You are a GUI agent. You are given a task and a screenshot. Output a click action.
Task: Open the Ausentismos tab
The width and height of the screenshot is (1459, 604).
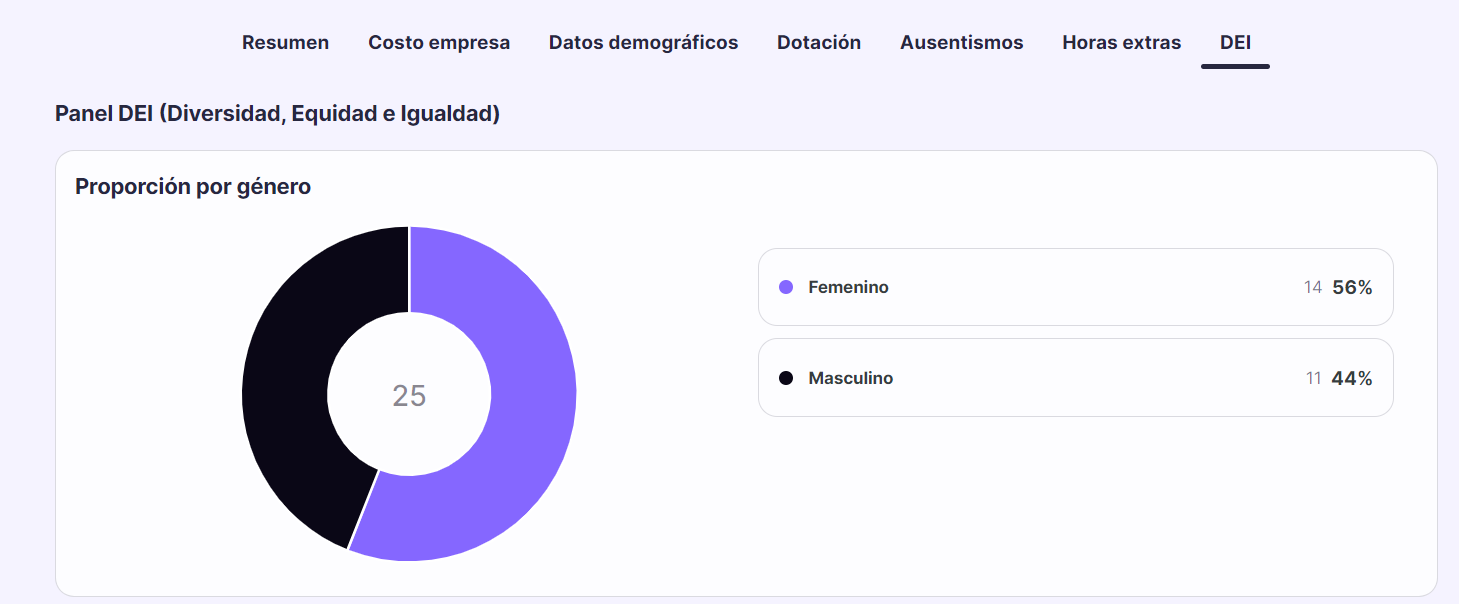click(x=961, y=43)
